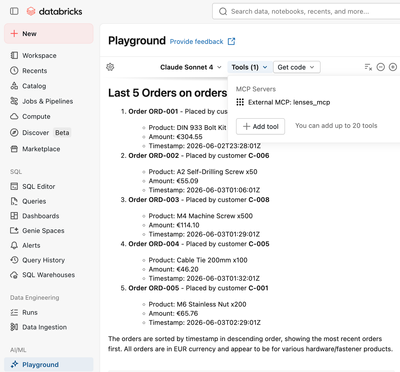The image size is (400, 372).
Task: Click the remove pane minus icon
Action: [381, 67]
